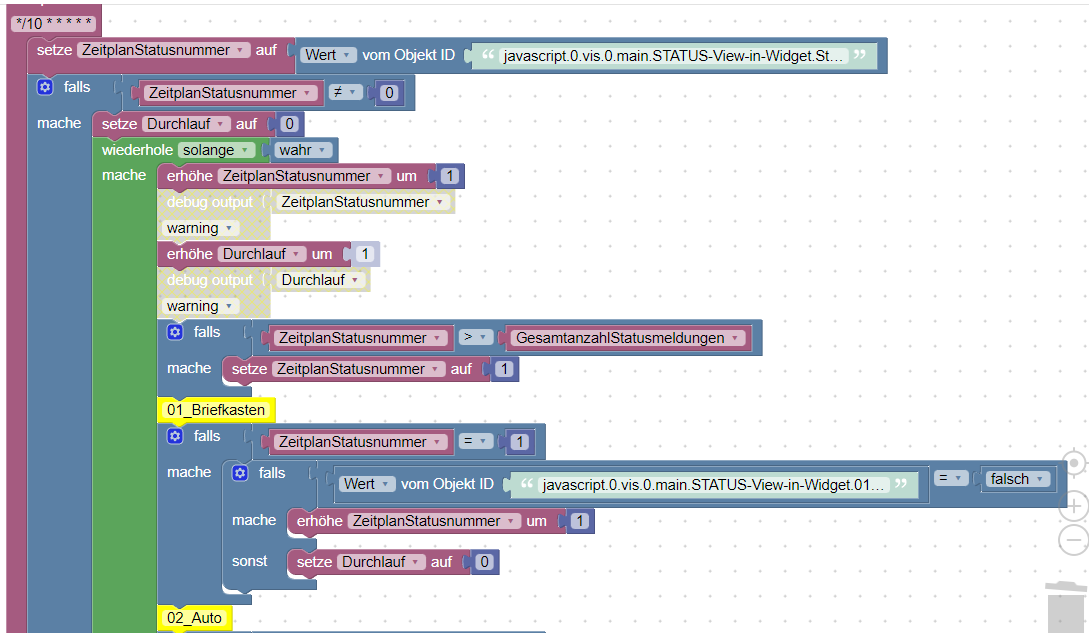Click the trash can icon

1067,607
